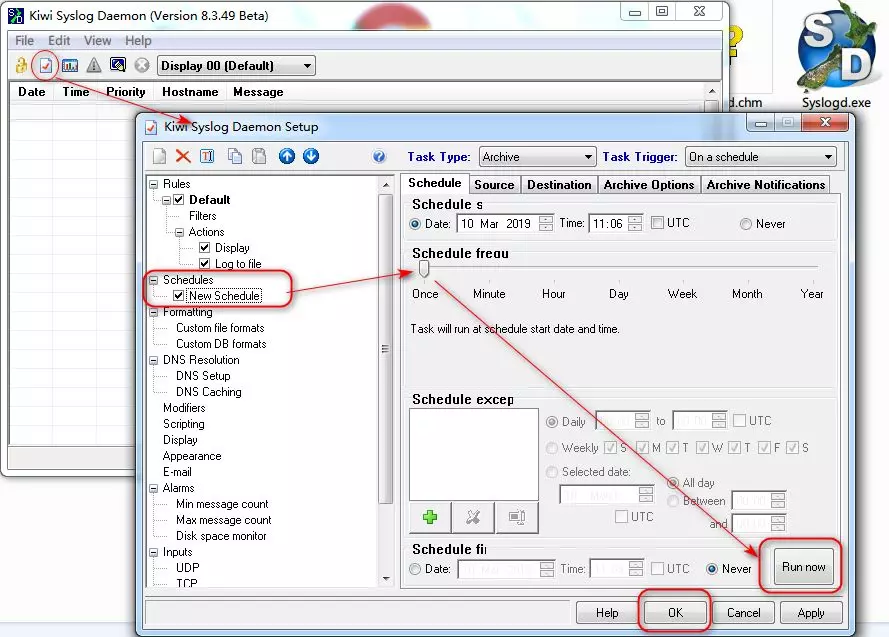The image size is (889, 637).
Task: Open the Task Type dropdown
Action: pyautogui.click(x=537, y=157)
